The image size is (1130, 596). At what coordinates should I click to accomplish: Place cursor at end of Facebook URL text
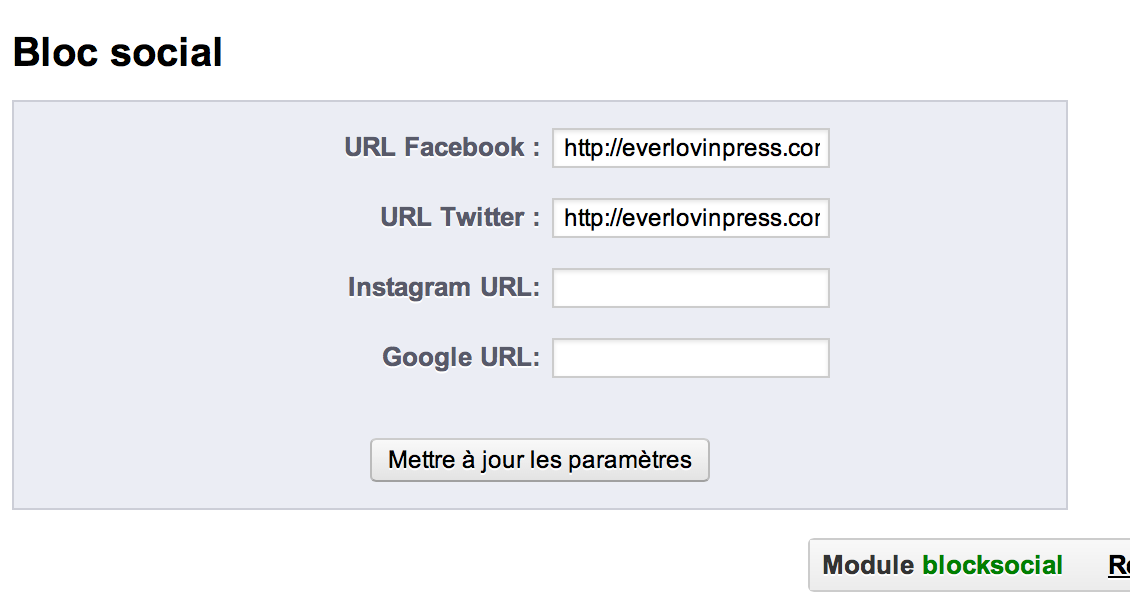[x=822, y=149]
